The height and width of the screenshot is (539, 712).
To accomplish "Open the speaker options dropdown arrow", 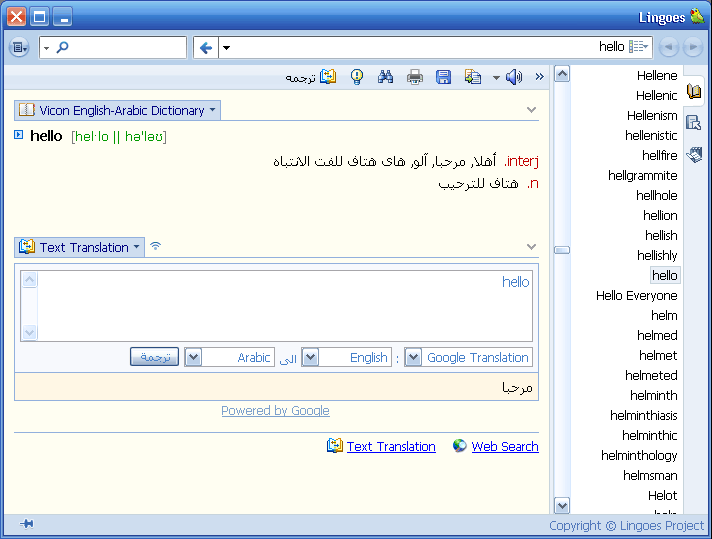I will pyautogui.click(x=496, y=78).
